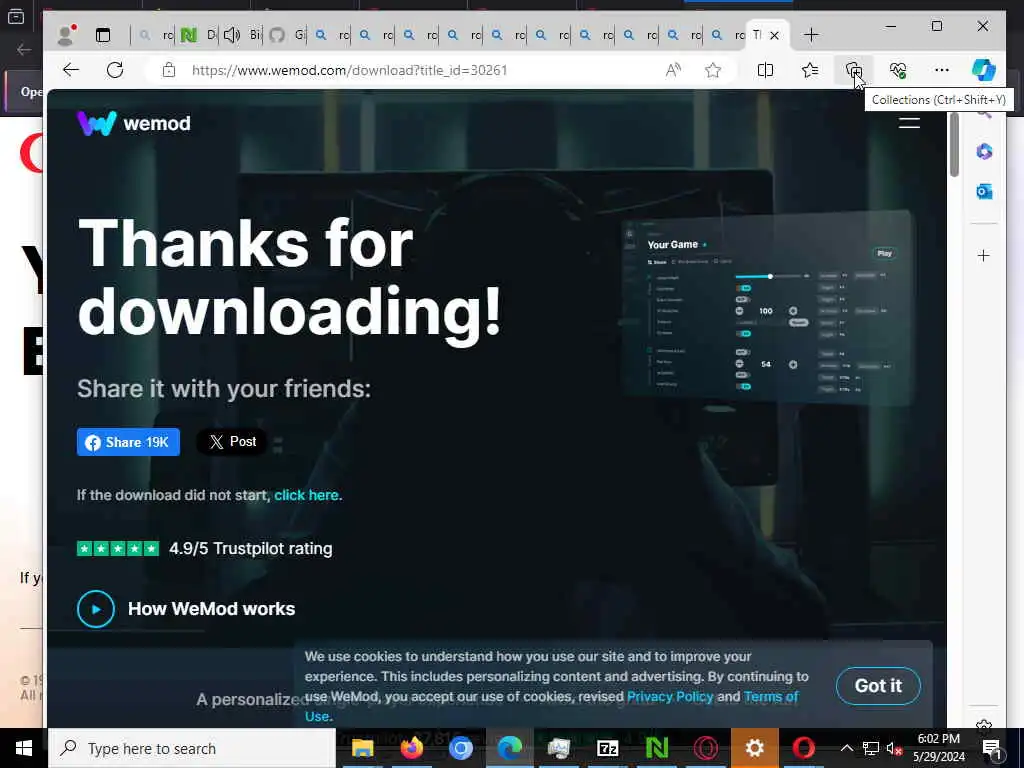Viewport: 1024px width, 768px height.
Task: Click the muted volume tray icon
Action: pyautogui.click(x=895, y=748)
